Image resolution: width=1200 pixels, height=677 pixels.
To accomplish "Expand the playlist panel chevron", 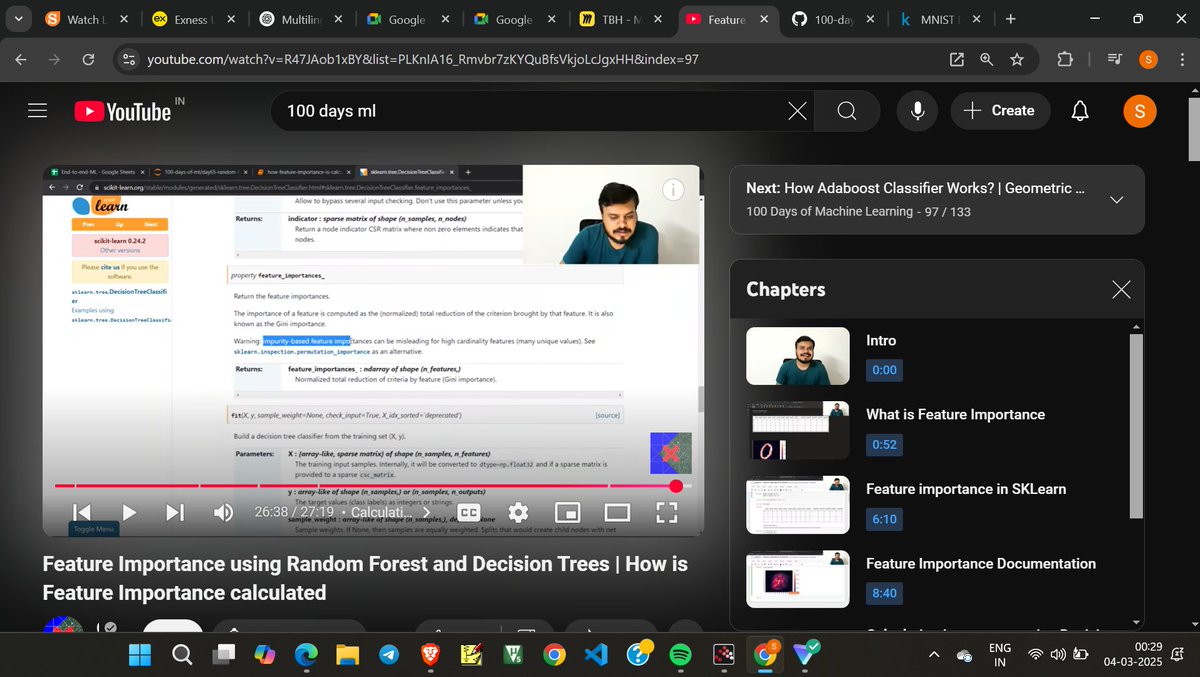I will click(1116, 199).
